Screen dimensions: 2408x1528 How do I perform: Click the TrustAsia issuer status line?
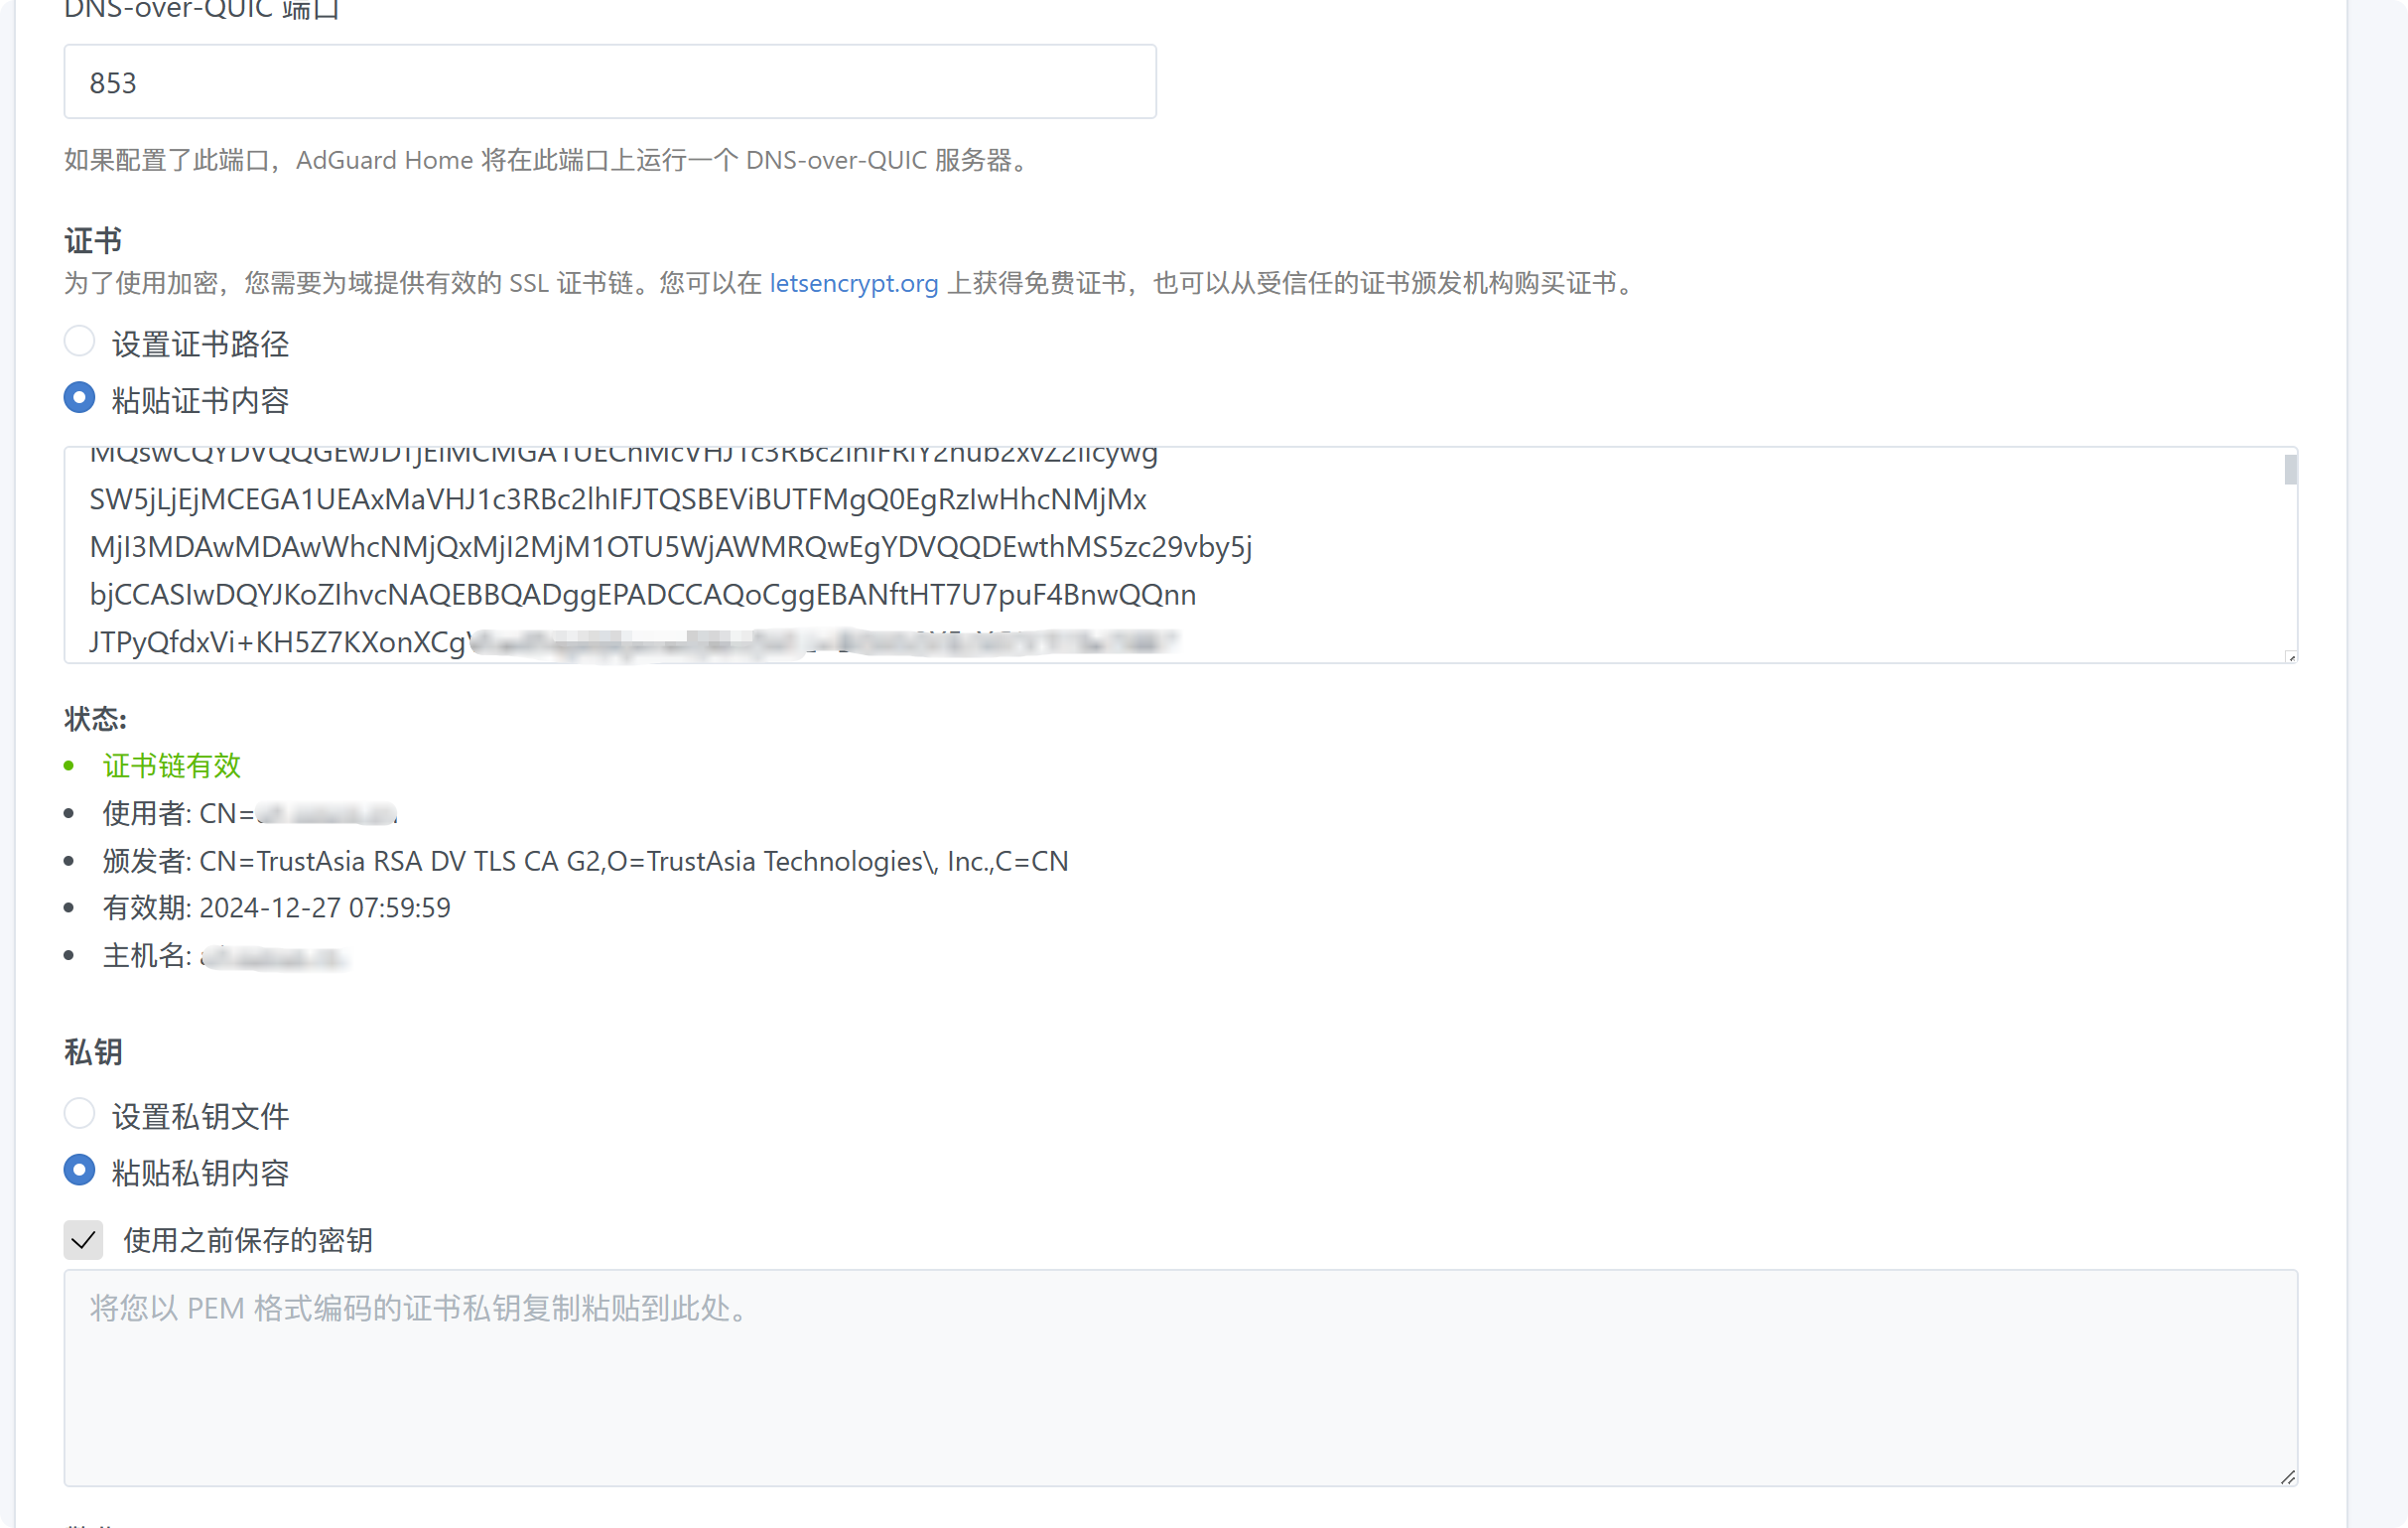click(585, 861)
